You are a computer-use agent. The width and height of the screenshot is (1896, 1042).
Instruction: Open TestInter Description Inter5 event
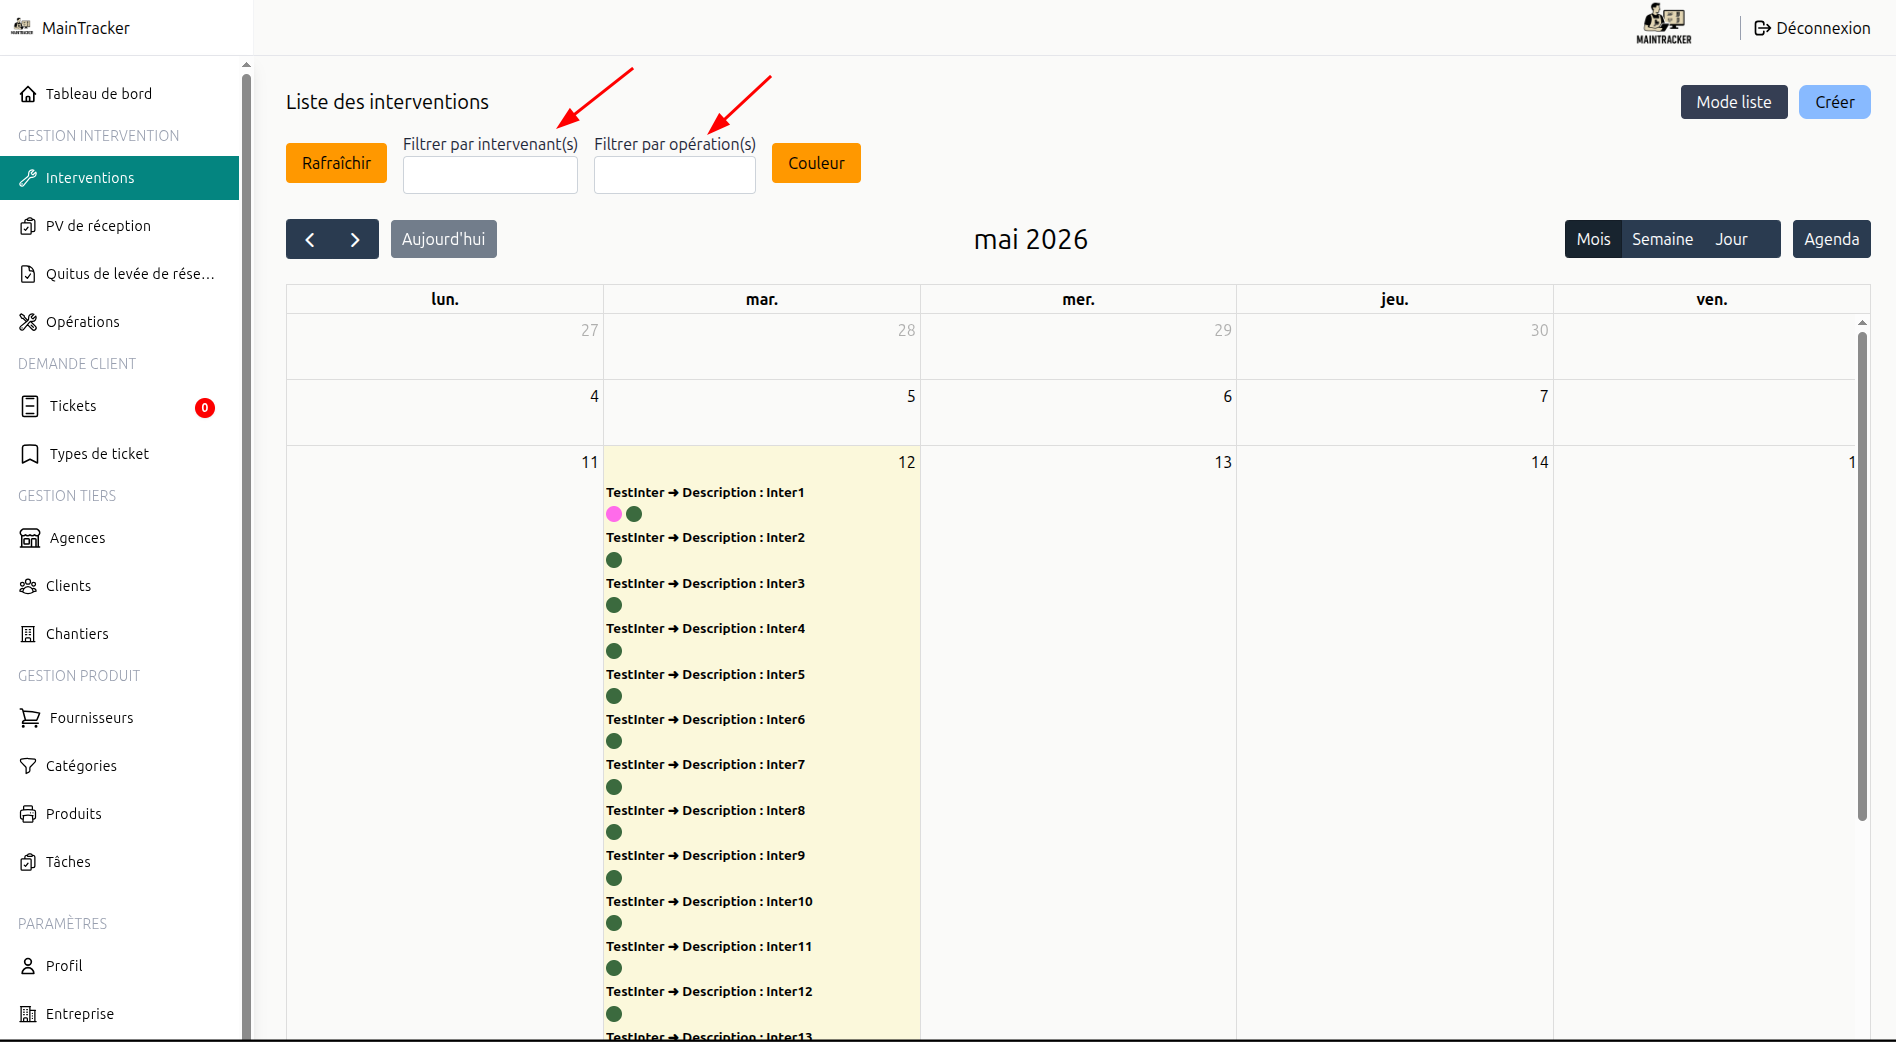(x=705, y=675)
